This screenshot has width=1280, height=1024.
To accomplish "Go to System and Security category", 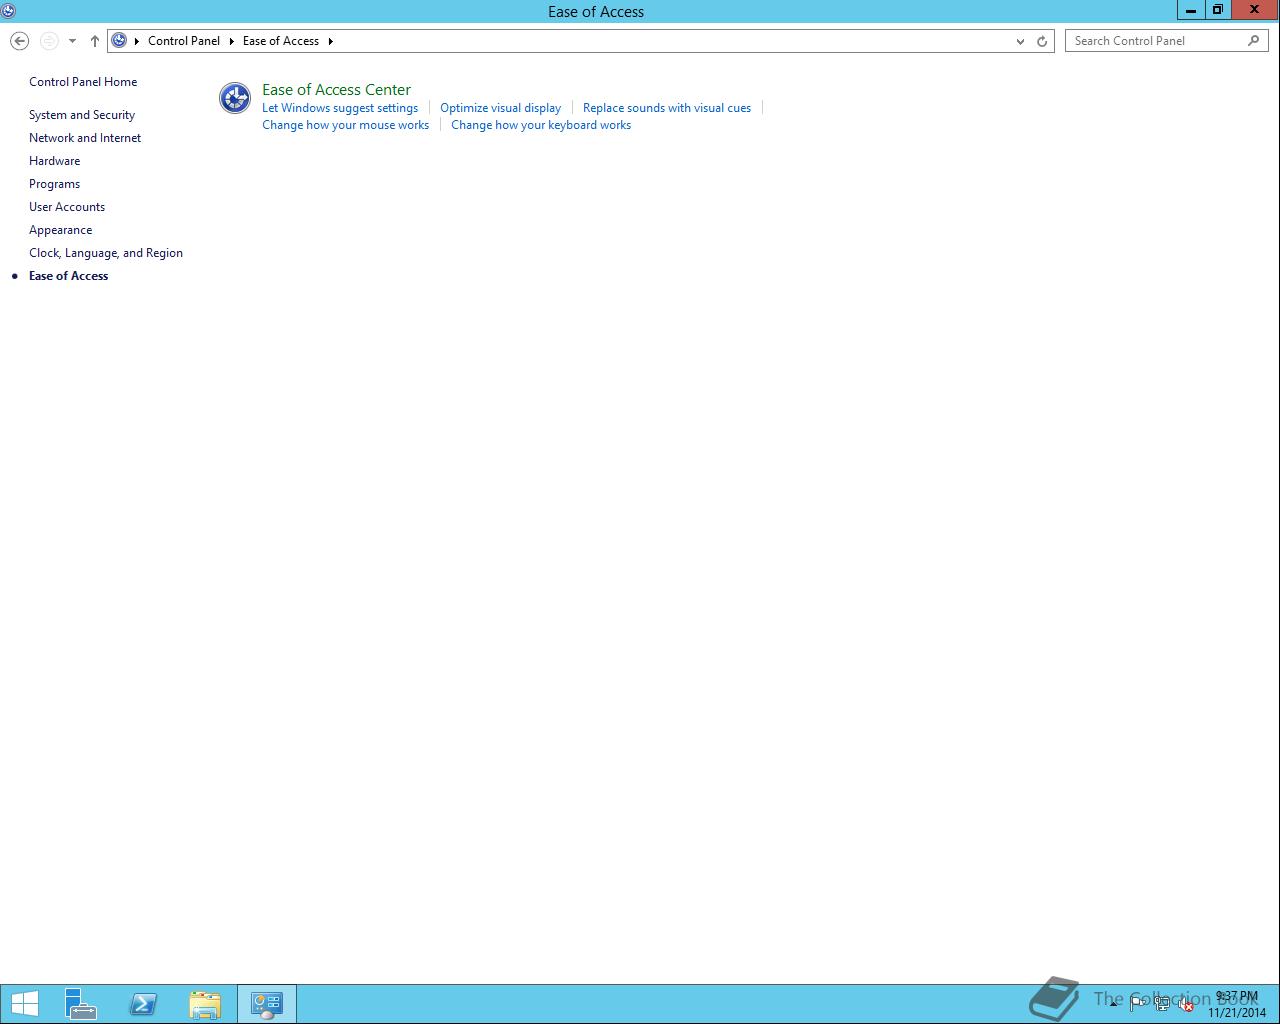I will (82, 115).
